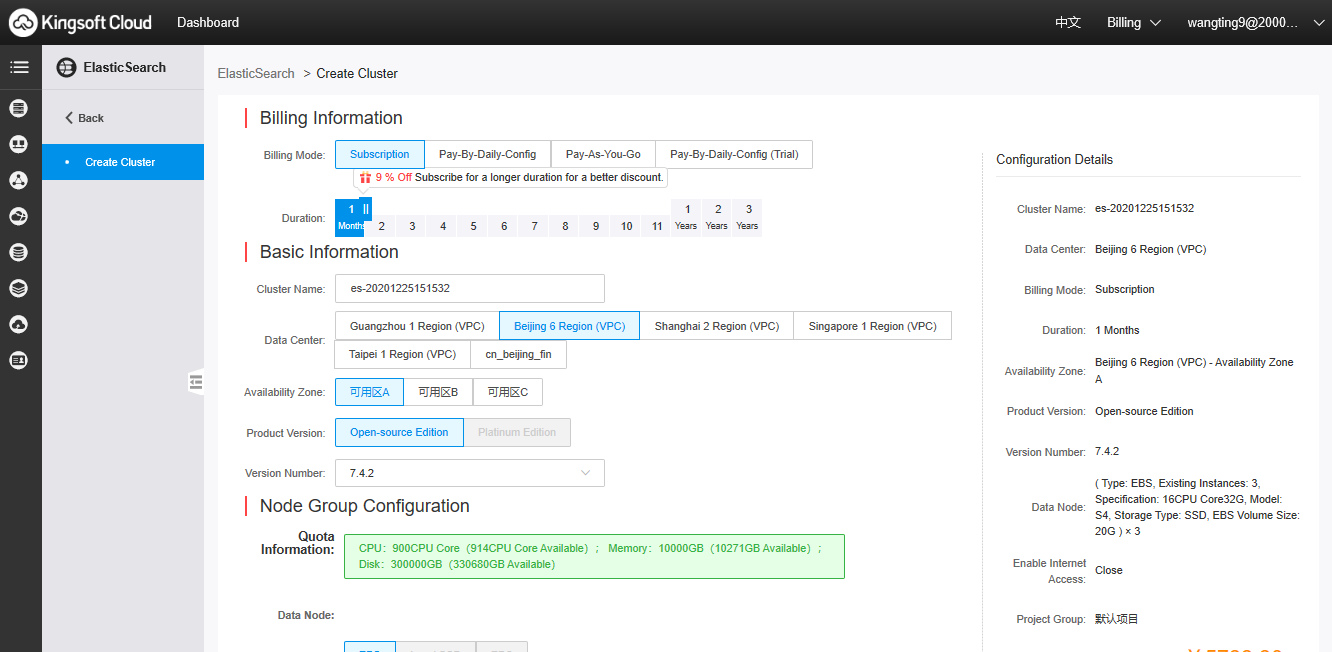Open Dashboard from the top bar
Screen dimensions: 1332x652
208,23
